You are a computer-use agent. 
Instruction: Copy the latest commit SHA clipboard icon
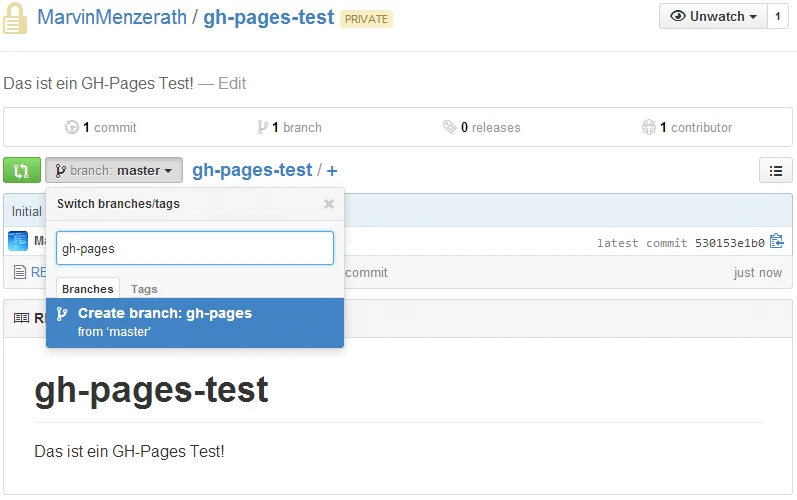(777, 241)
